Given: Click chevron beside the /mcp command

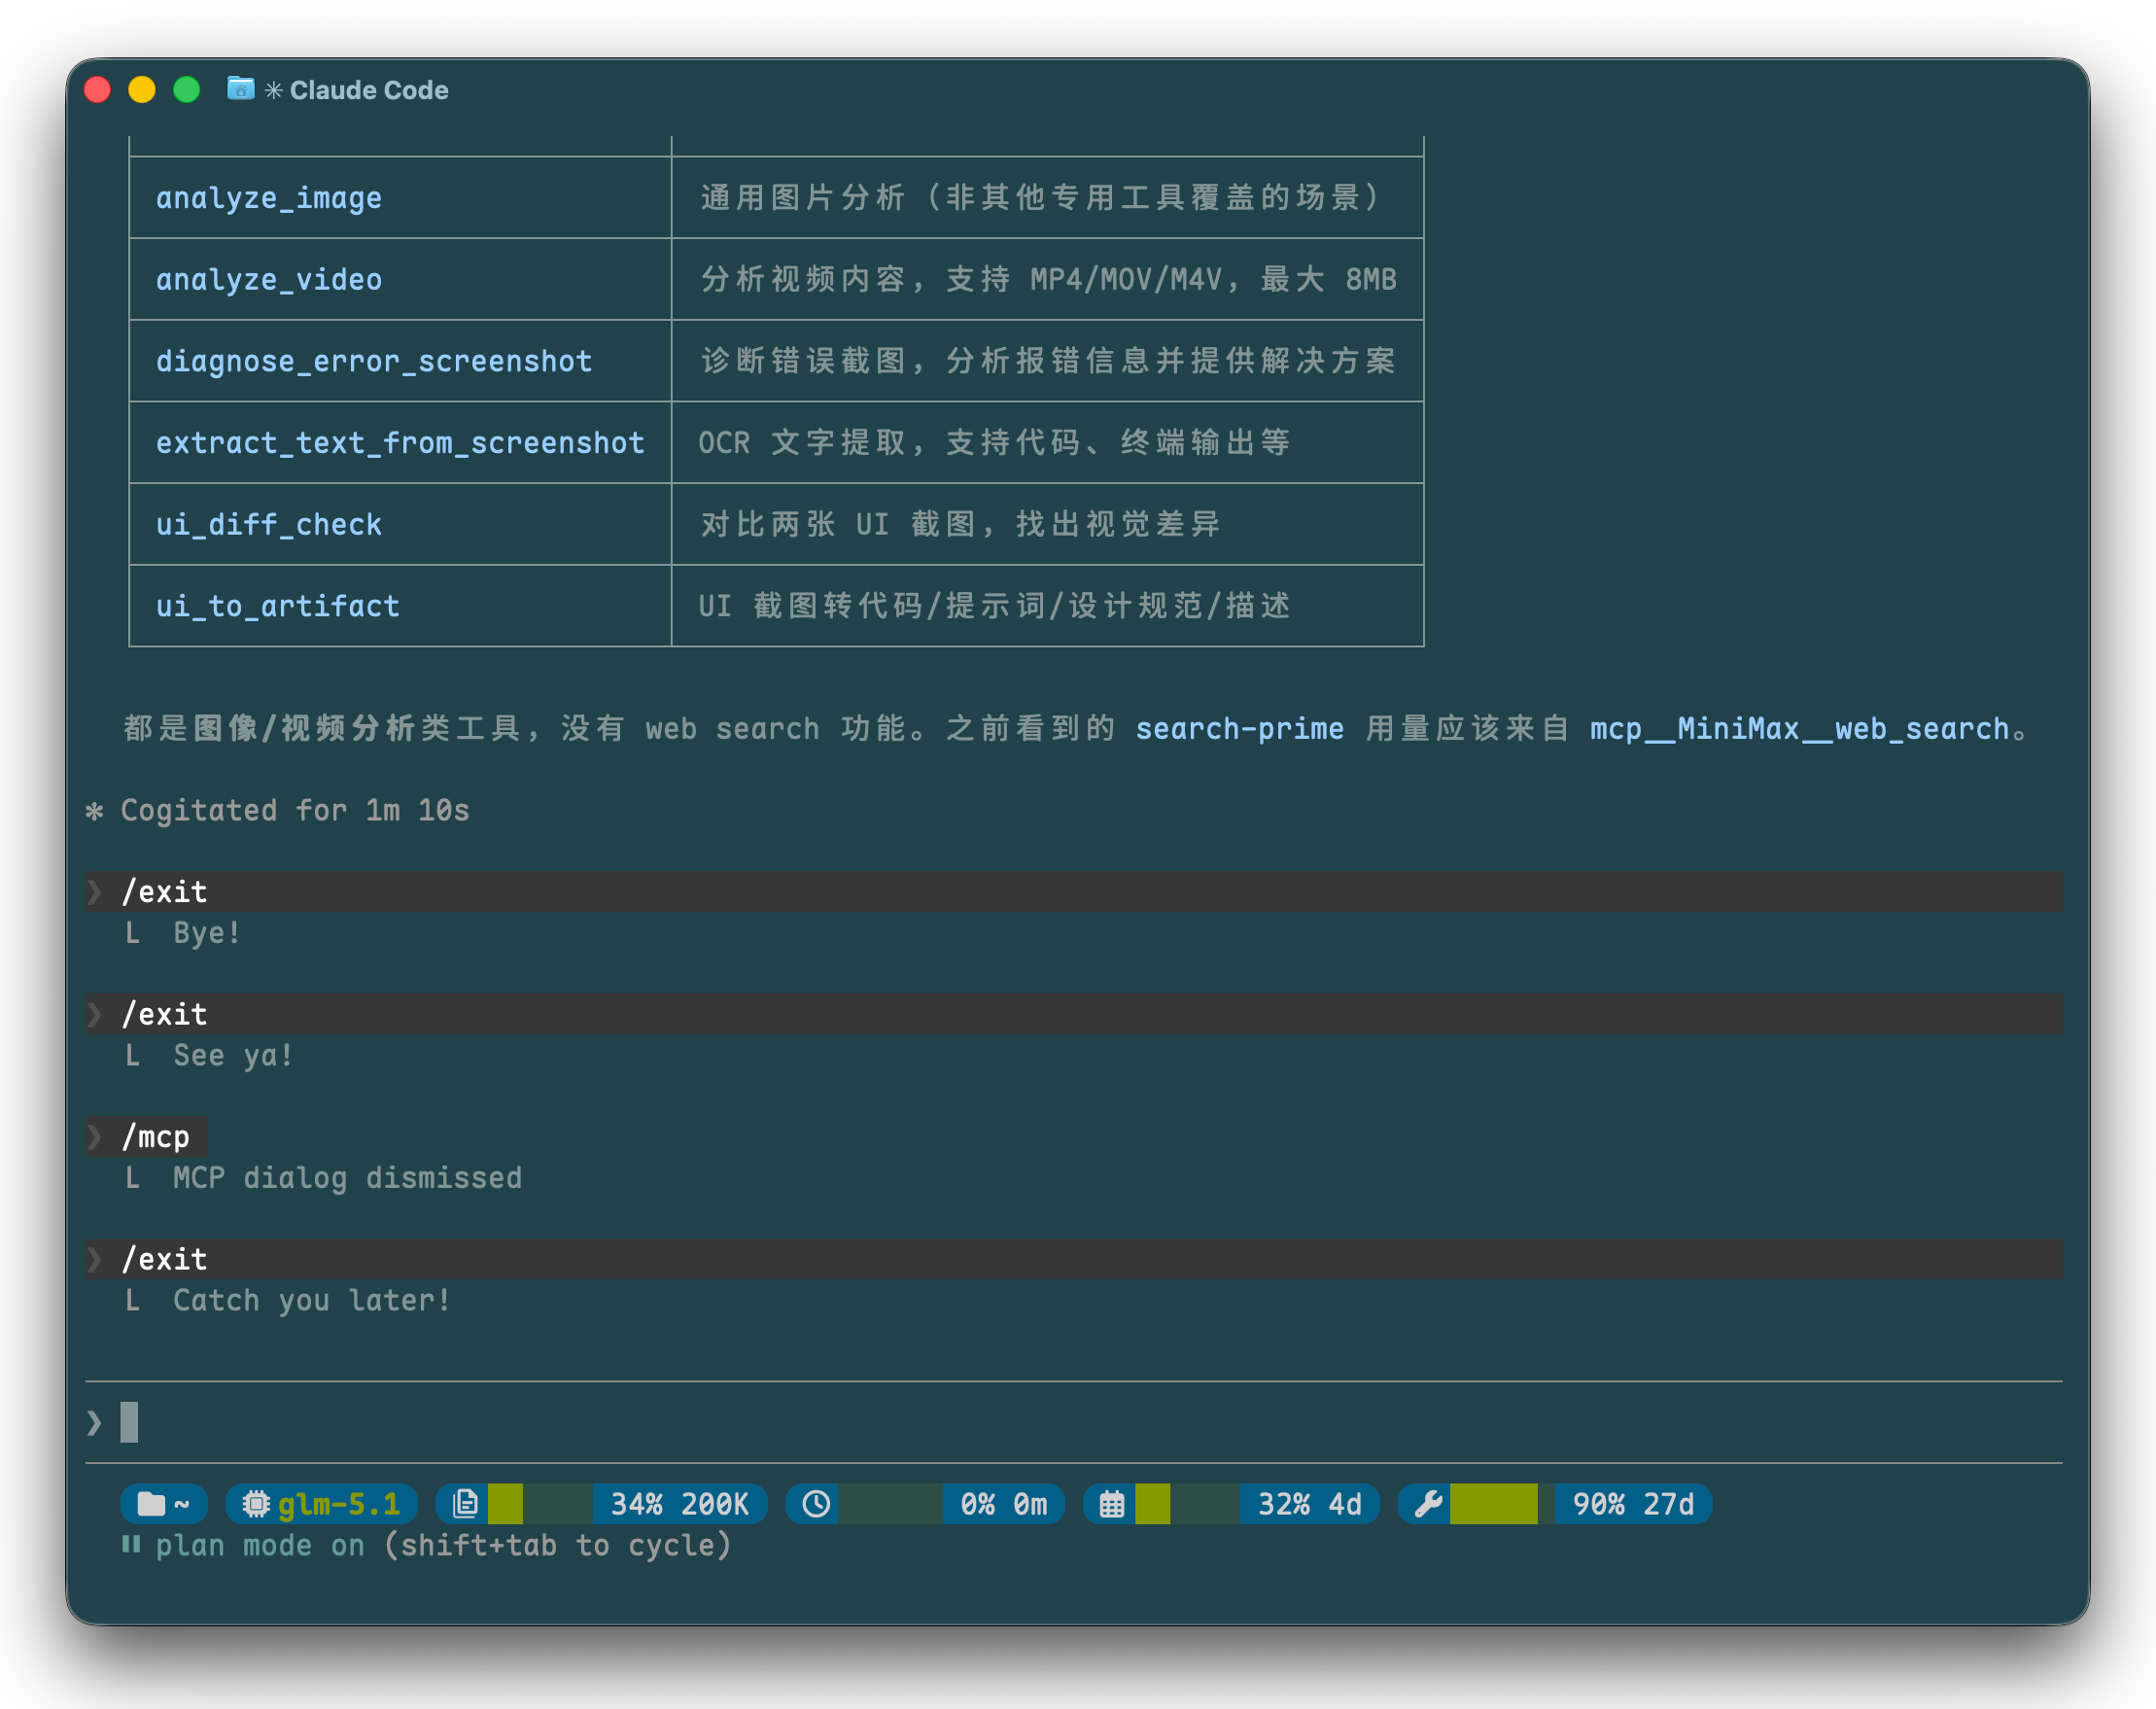Looking at the screenshot, I should click(x=94, y=1137).
